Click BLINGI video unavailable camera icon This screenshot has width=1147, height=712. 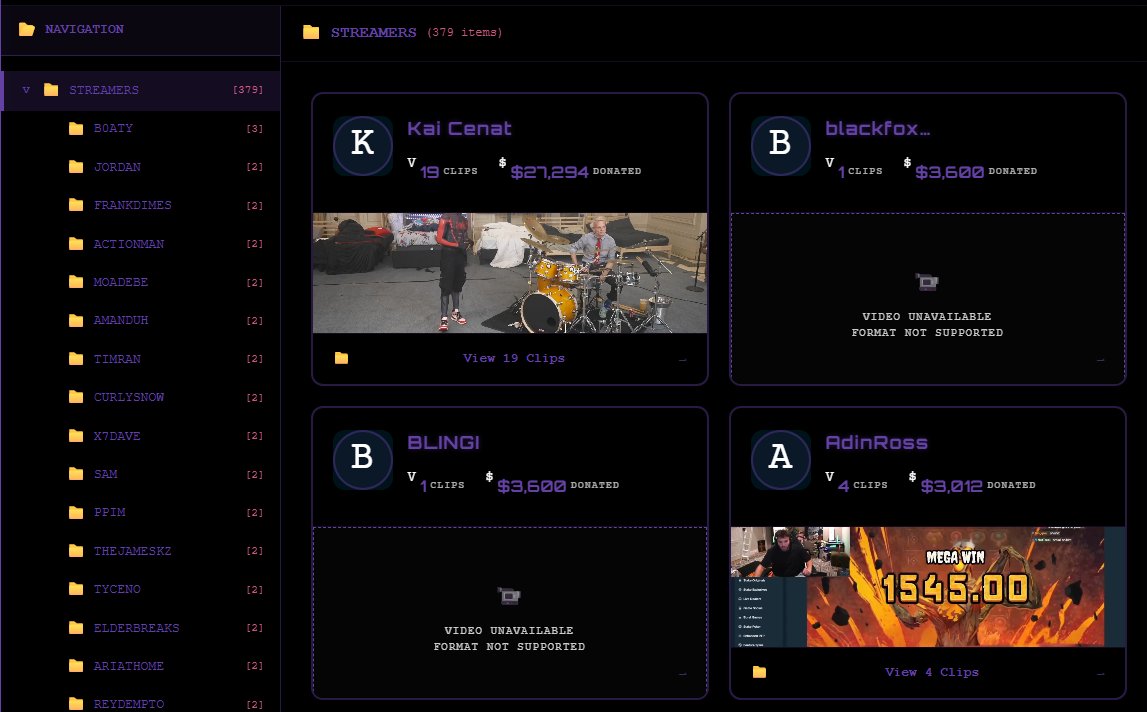(509, 596)
